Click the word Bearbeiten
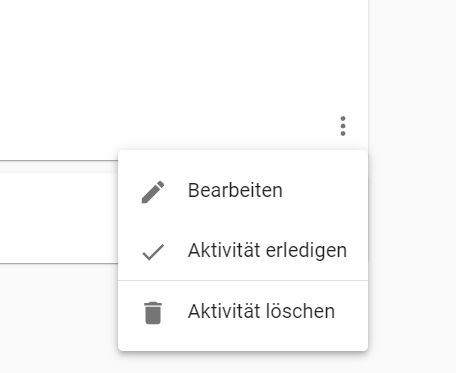456x373 pixels. click(x=235, y=190)
